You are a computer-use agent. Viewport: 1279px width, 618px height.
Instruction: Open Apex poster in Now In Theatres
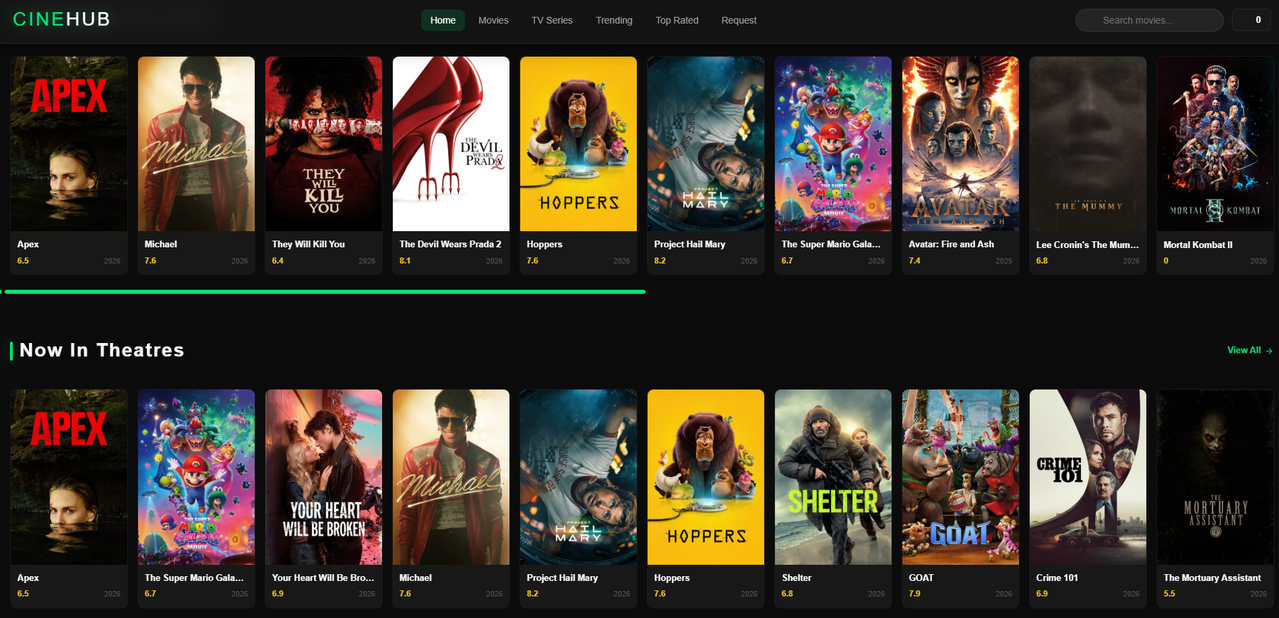69,477
